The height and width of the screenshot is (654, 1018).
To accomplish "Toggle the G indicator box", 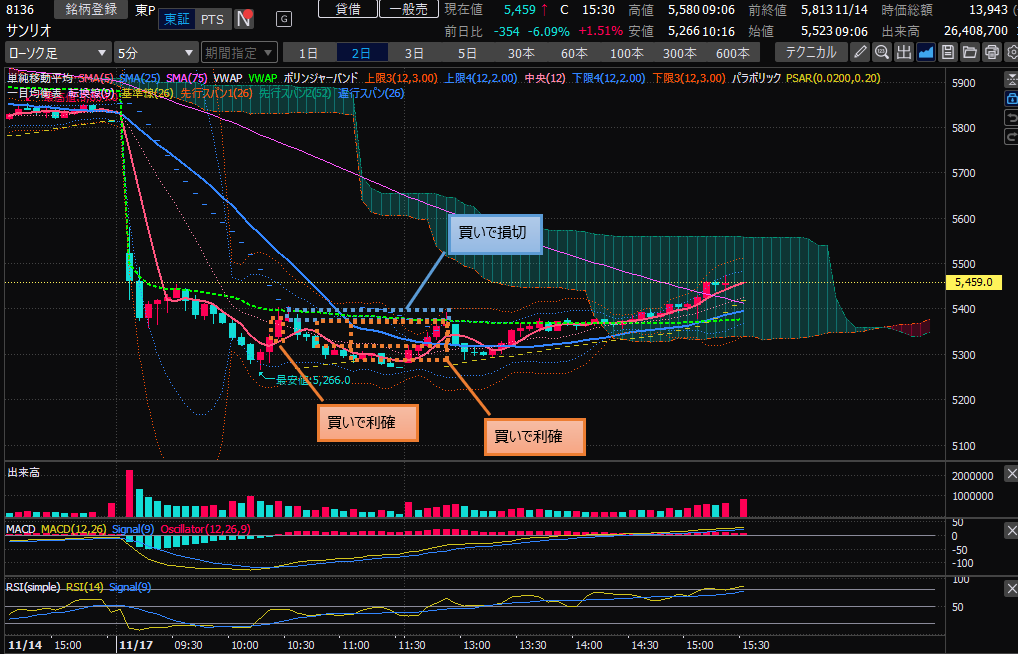I will 285,19.
